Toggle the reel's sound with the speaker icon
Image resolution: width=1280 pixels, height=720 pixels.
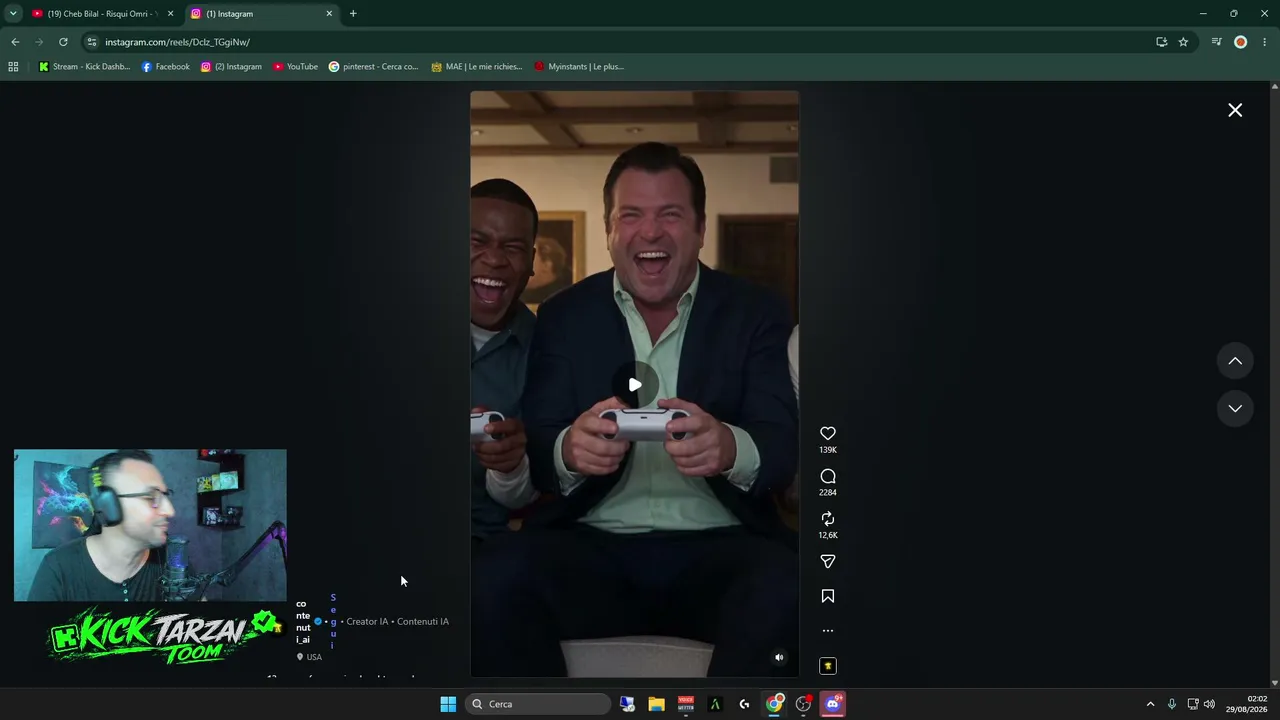(779, 657)
